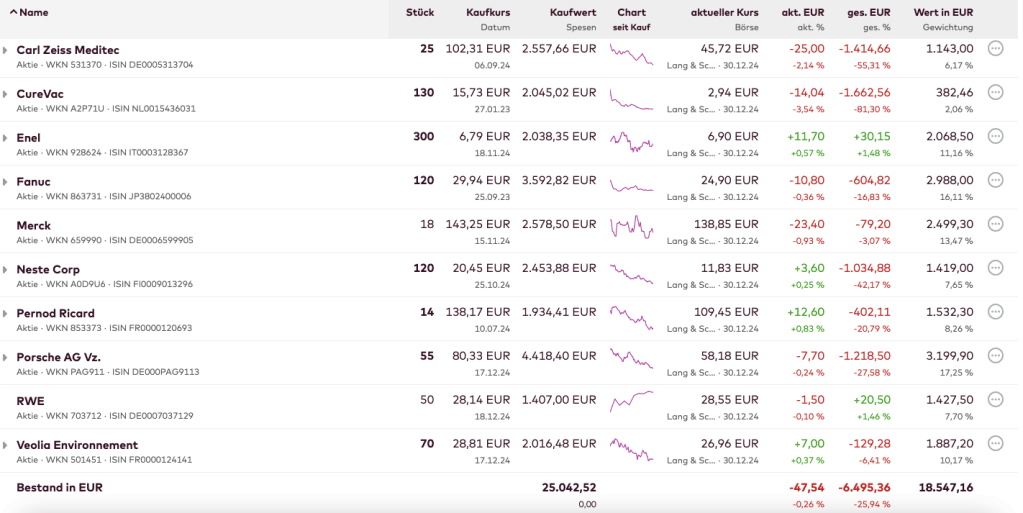Screen dimensions: 1023x513
Task: Open the RWE sparkline chart
Action: pyautogui.click(x=631, y=404)
